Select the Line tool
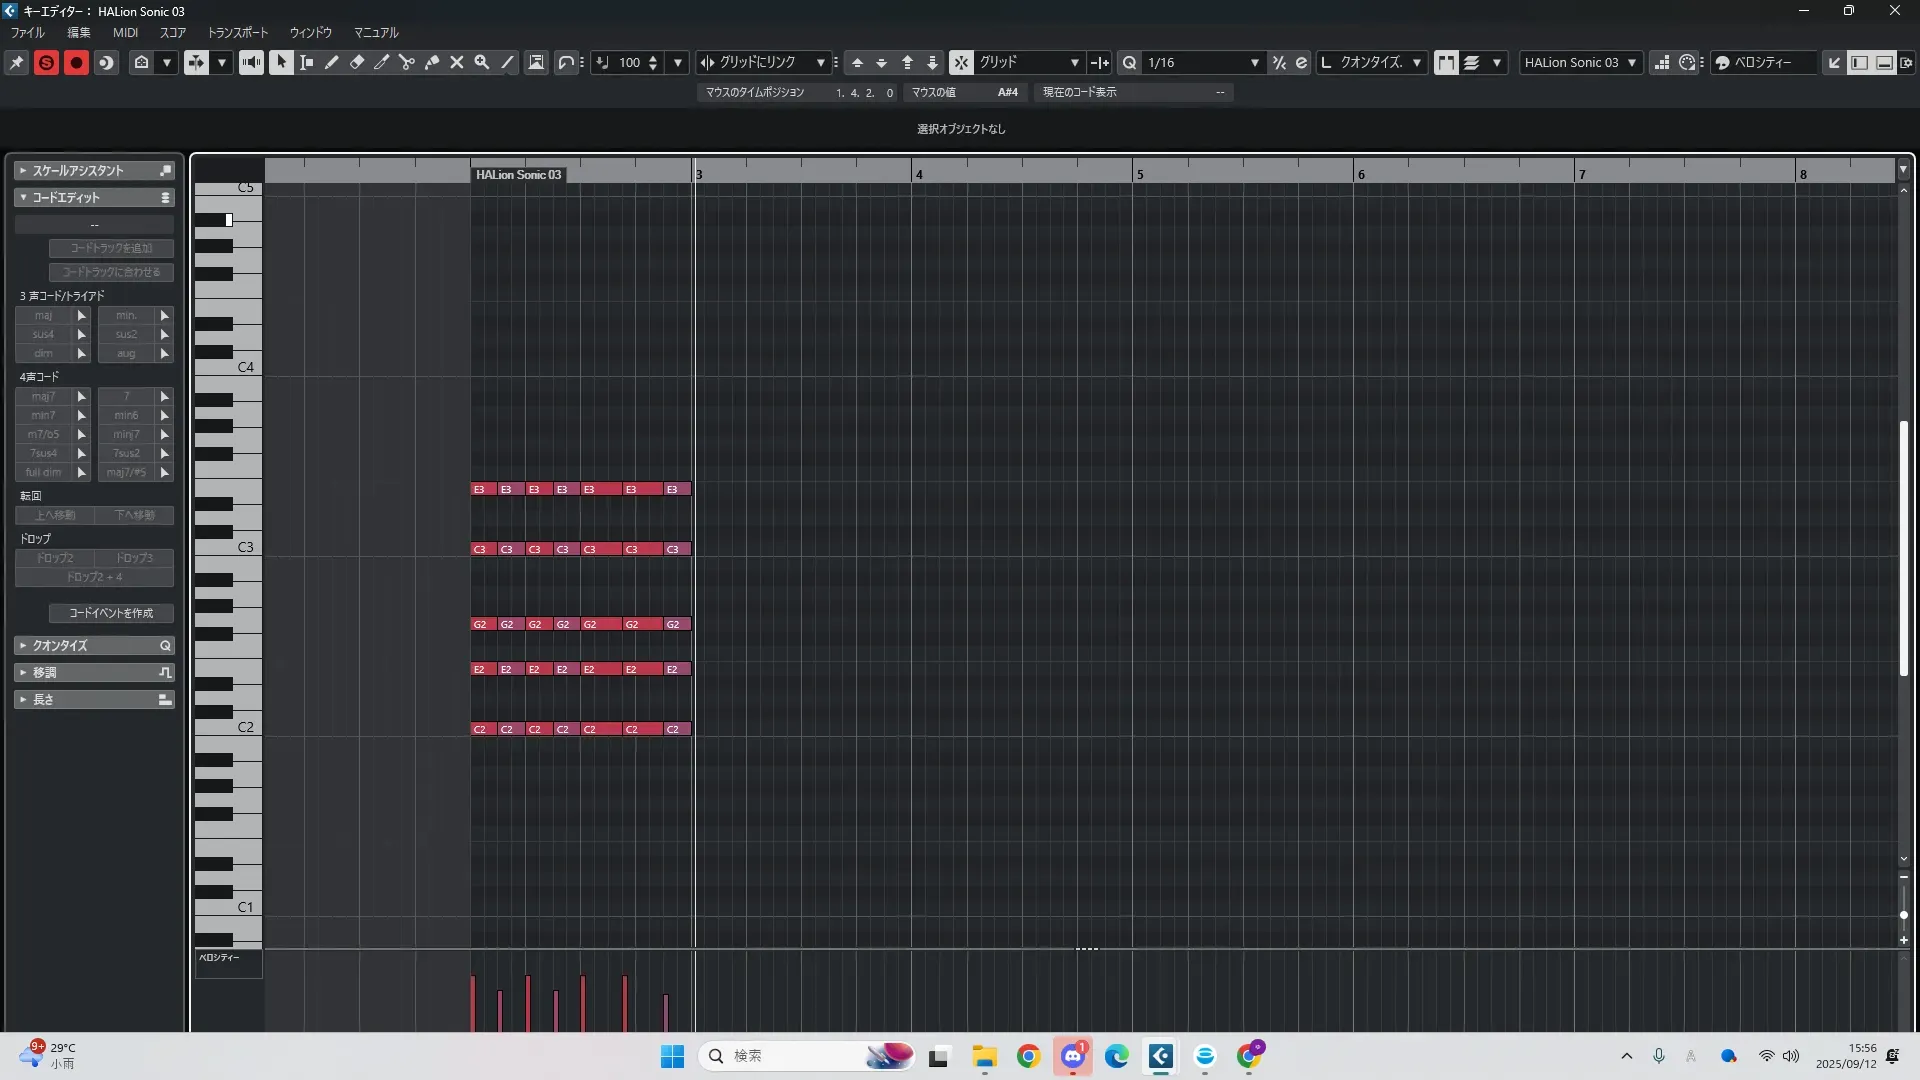The image size is (1920, 1080). coord(508,62)
